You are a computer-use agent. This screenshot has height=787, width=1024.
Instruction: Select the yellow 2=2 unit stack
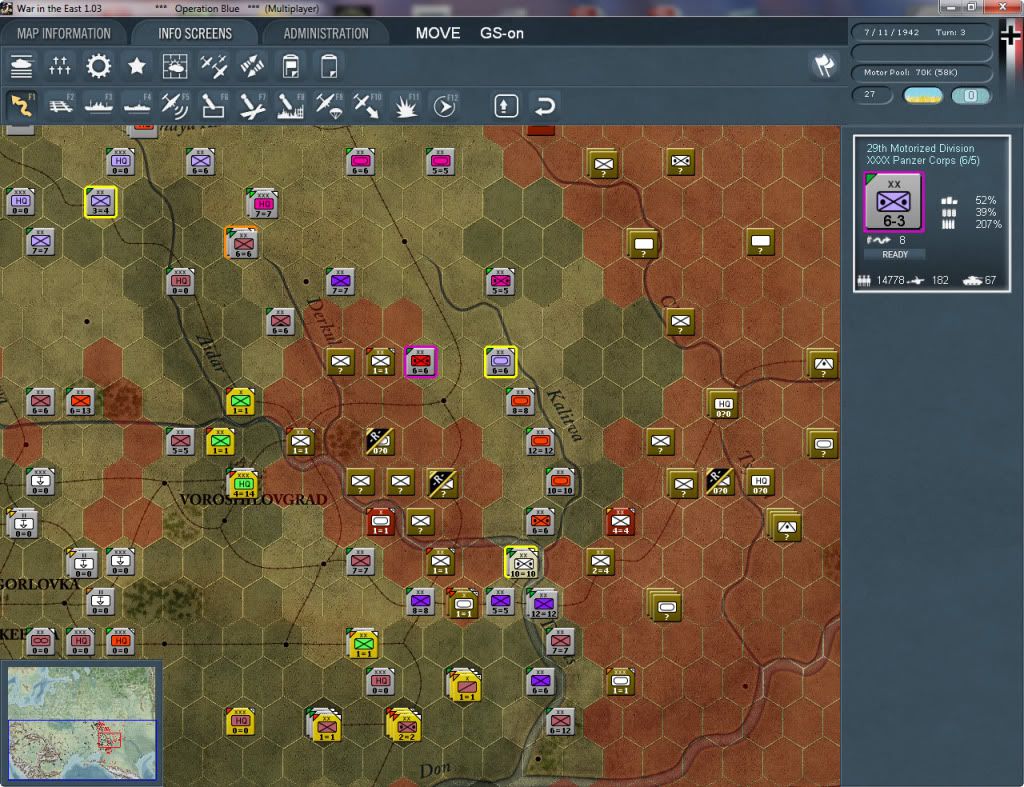click(404, 725)
